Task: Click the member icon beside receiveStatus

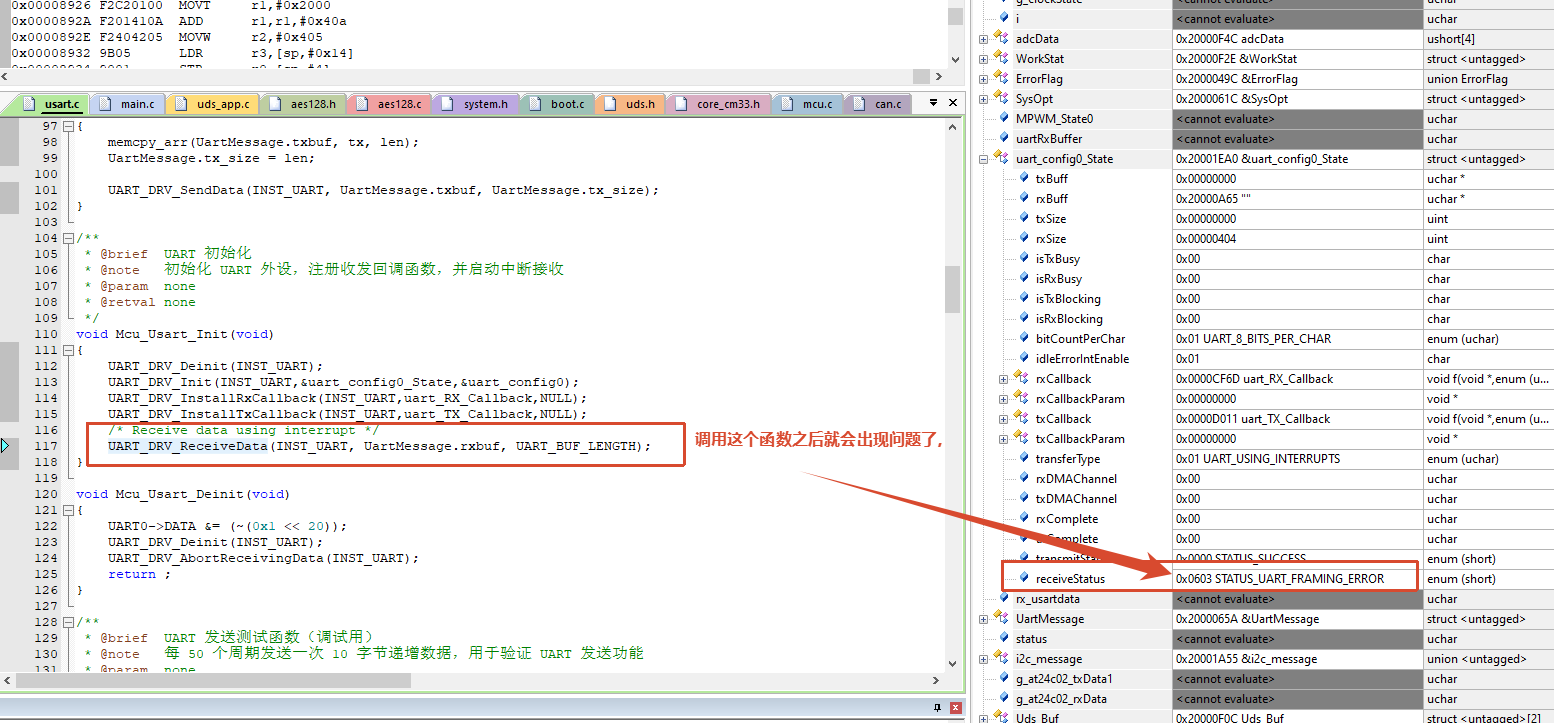Action: pyautogui.click(x=1024, y=578)
